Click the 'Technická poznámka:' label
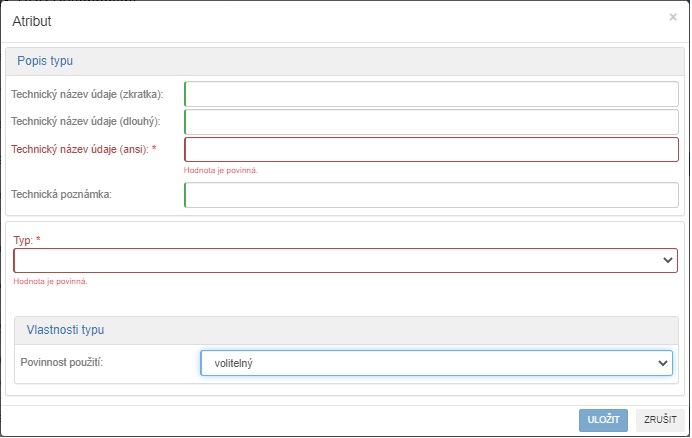692x438 pixels. tap(62, 195)
